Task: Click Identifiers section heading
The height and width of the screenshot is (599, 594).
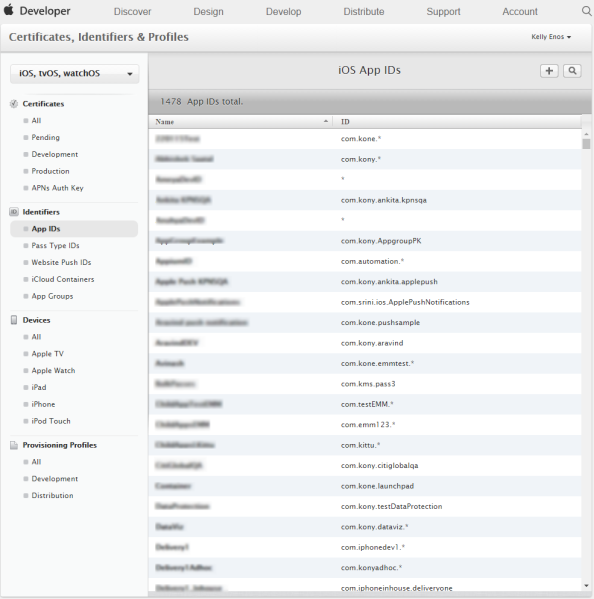Action: pos(41,212)
